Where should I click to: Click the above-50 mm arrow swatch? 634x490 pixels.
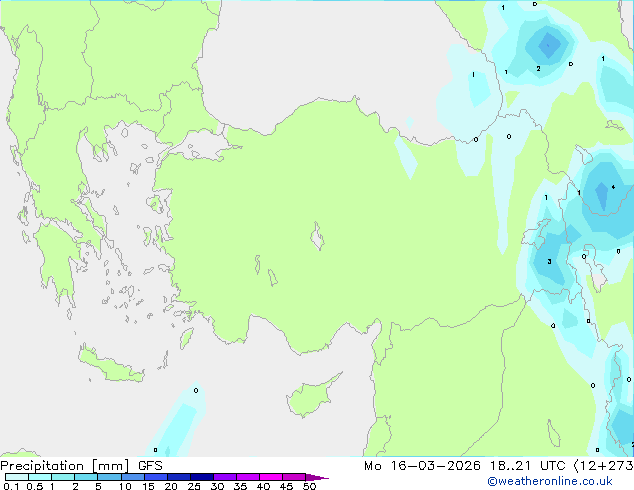(x=317, y=477)
